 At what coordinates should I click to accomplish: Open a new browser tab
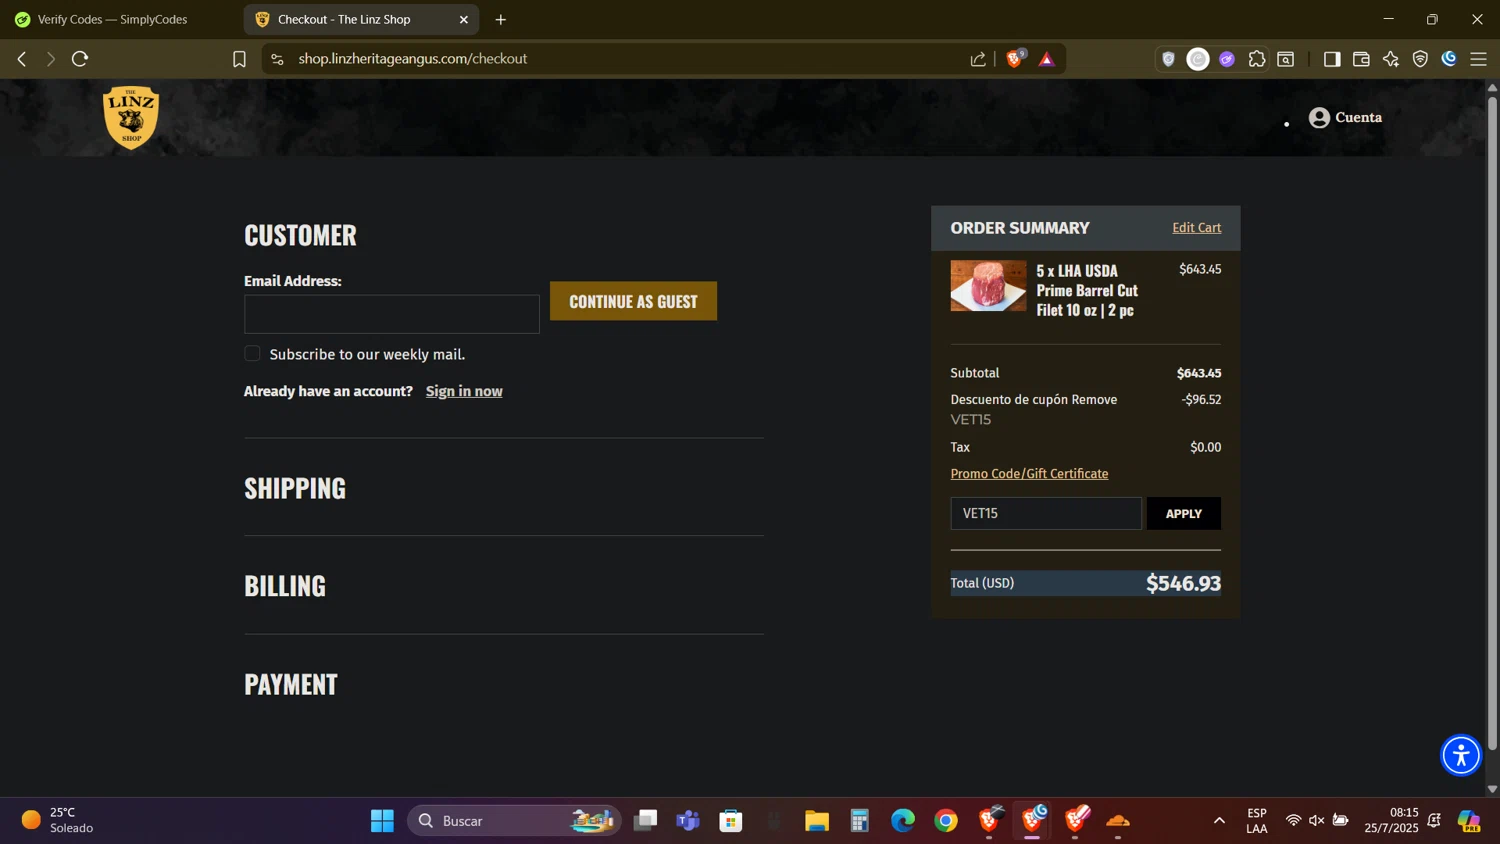click(500, 19)
